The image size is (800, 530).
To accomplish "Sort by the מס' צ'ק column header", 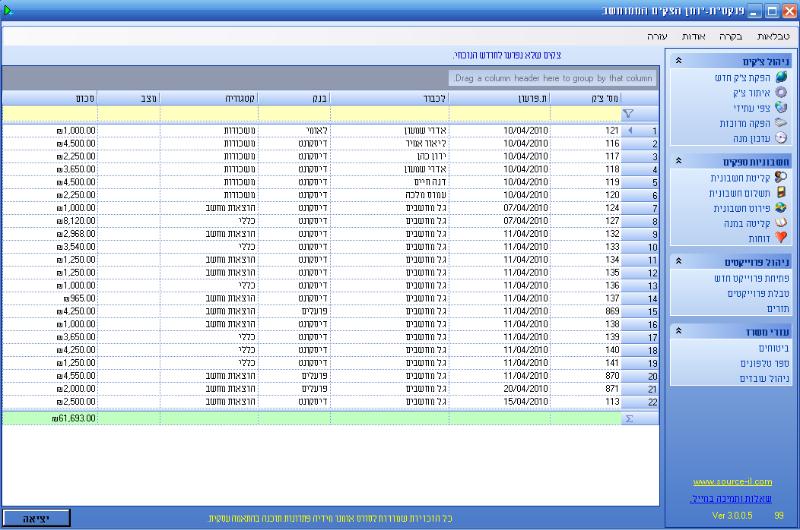I will [x=586, y=98].
